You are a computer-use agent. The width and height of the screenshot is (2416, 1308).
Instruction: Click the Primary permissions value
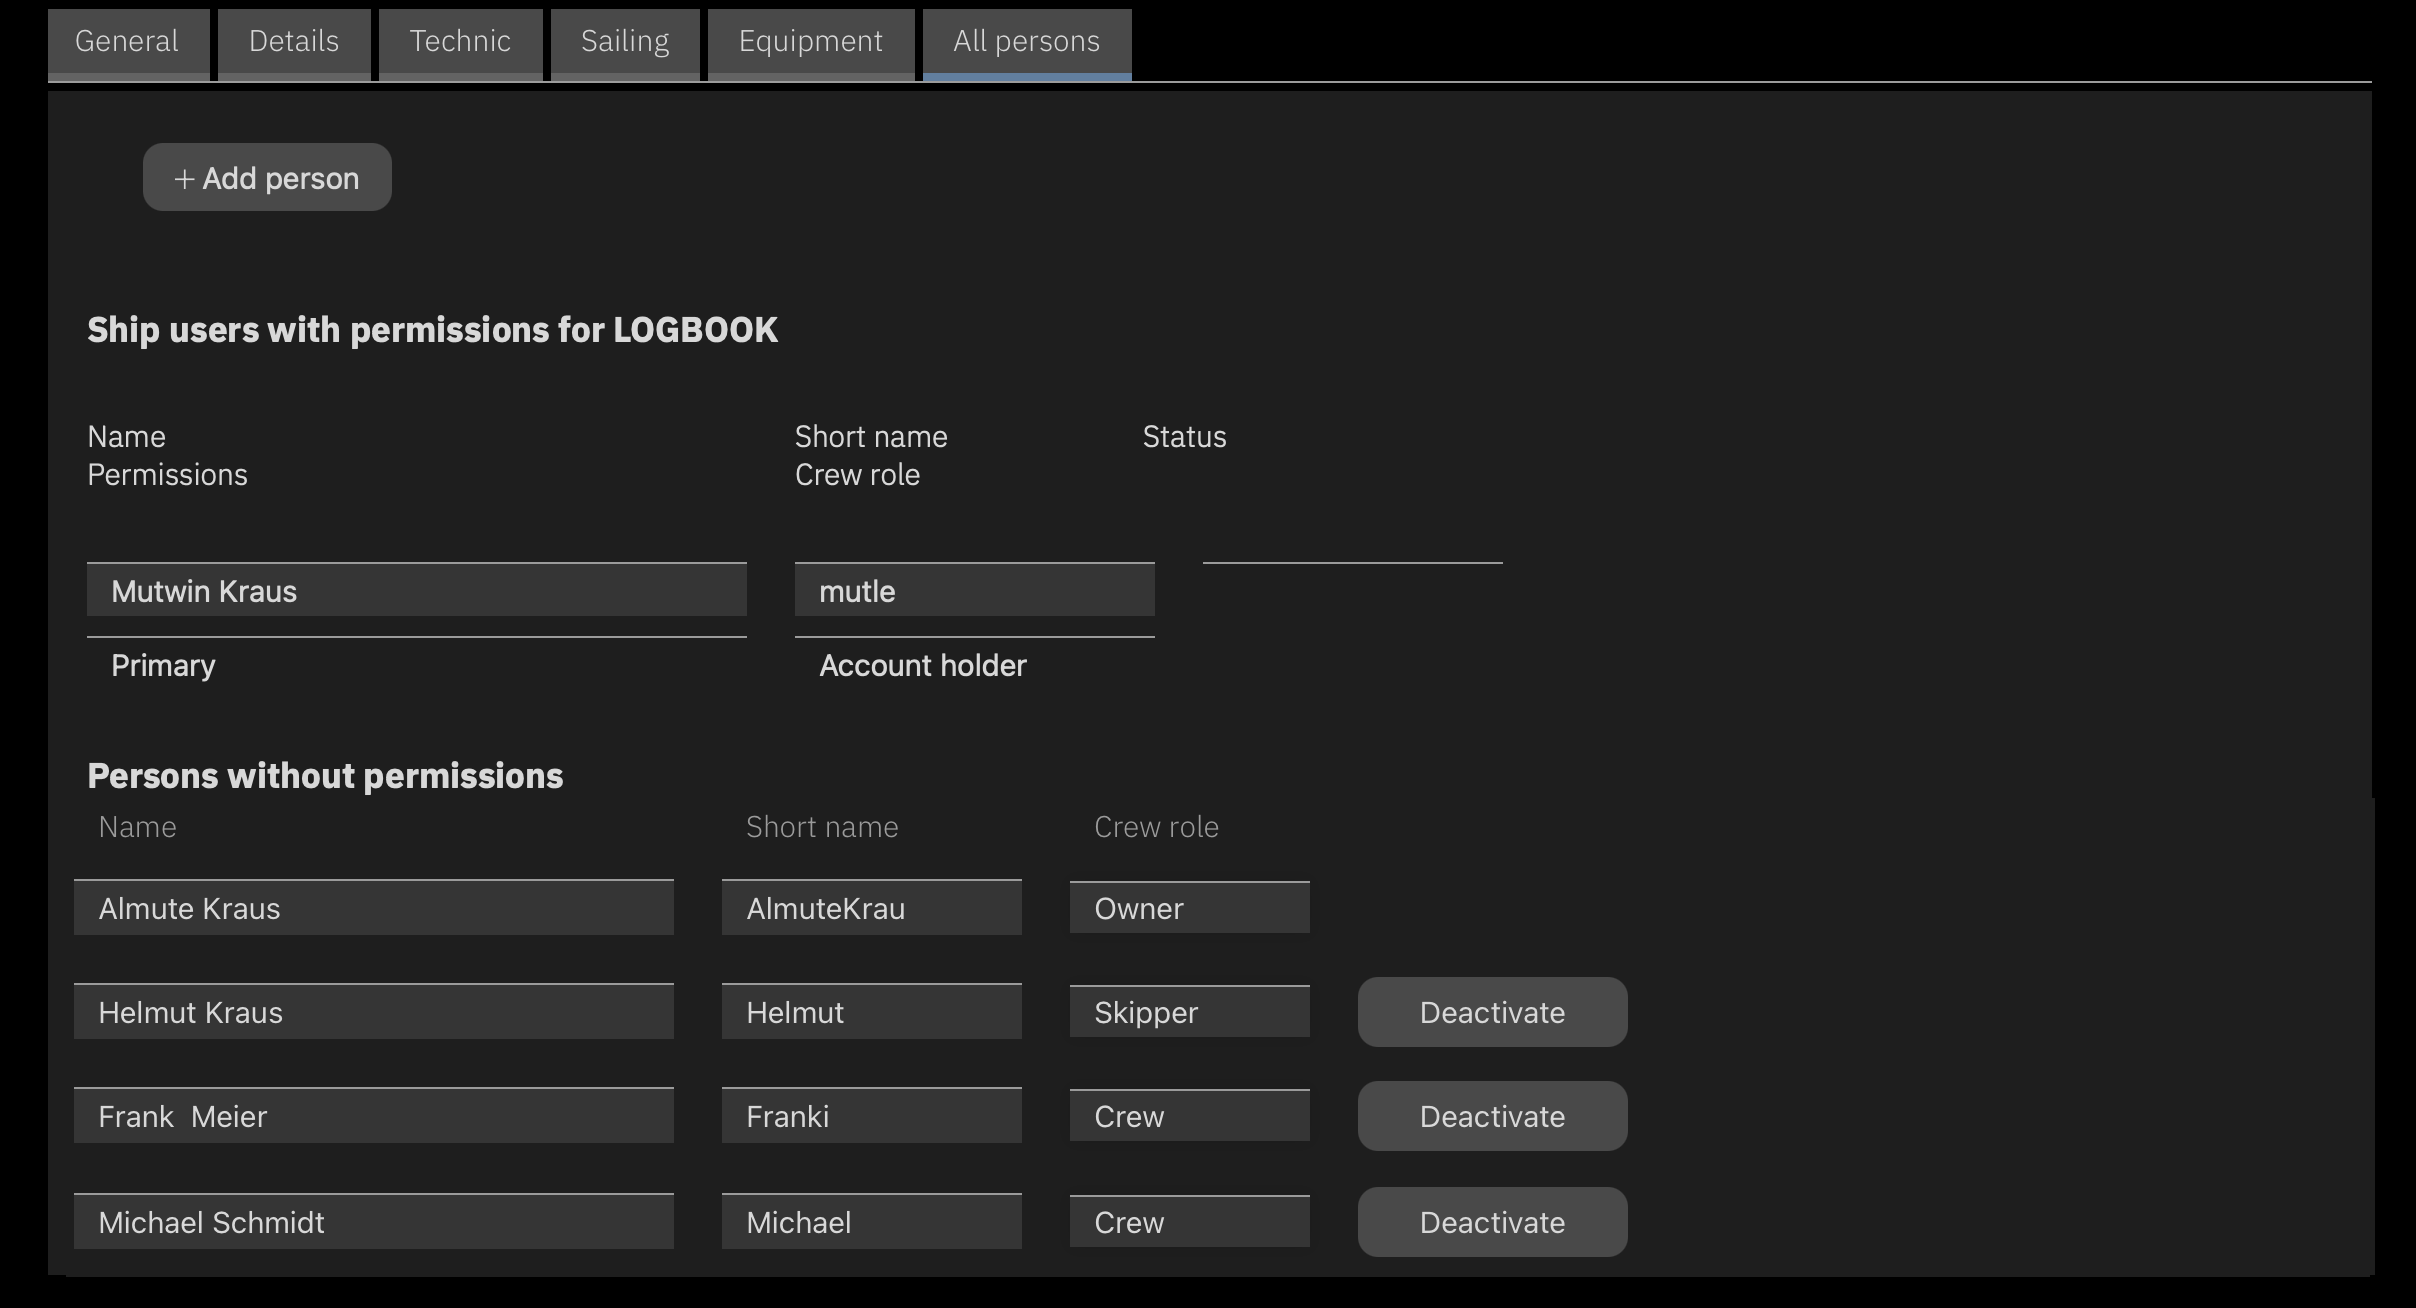(163, 665)
